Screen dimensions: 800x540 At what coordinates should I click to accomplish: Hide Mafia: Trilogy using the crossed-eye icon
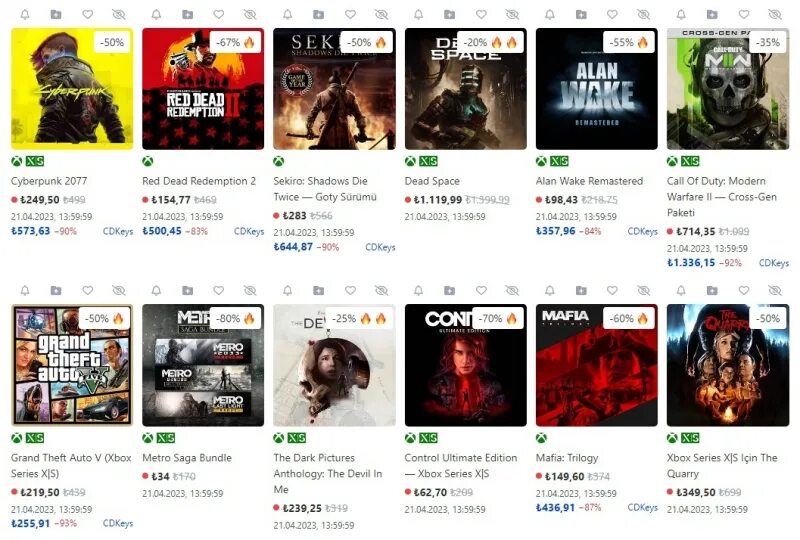(643, 290)
